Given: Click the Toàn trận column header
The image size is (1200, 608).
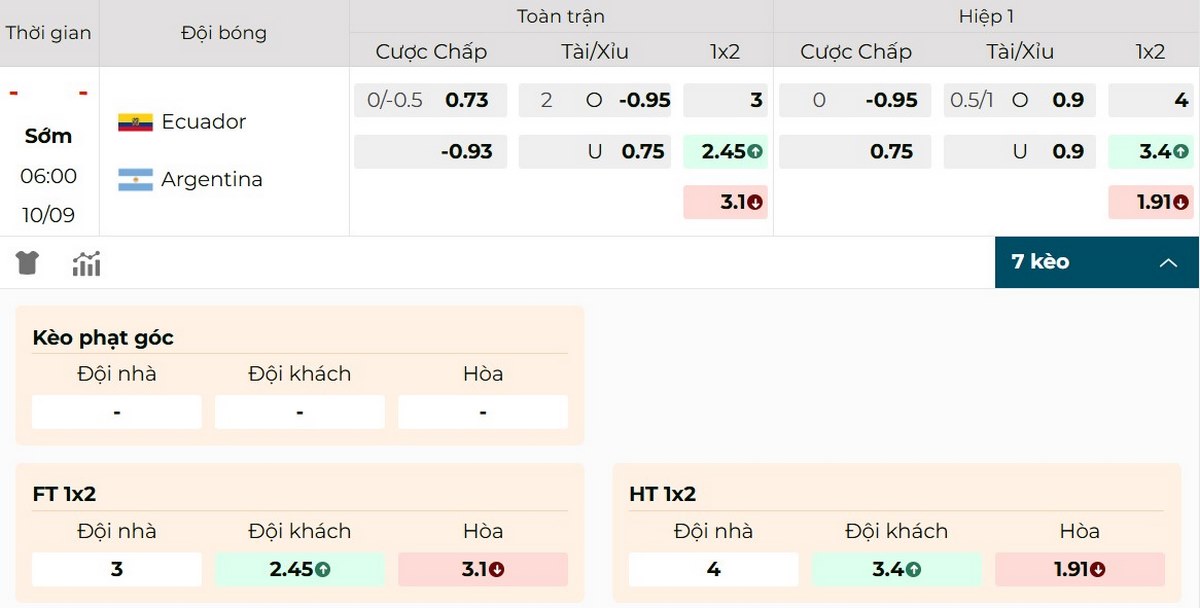Looking at the screenshot, I should click(x=560, y=17).
